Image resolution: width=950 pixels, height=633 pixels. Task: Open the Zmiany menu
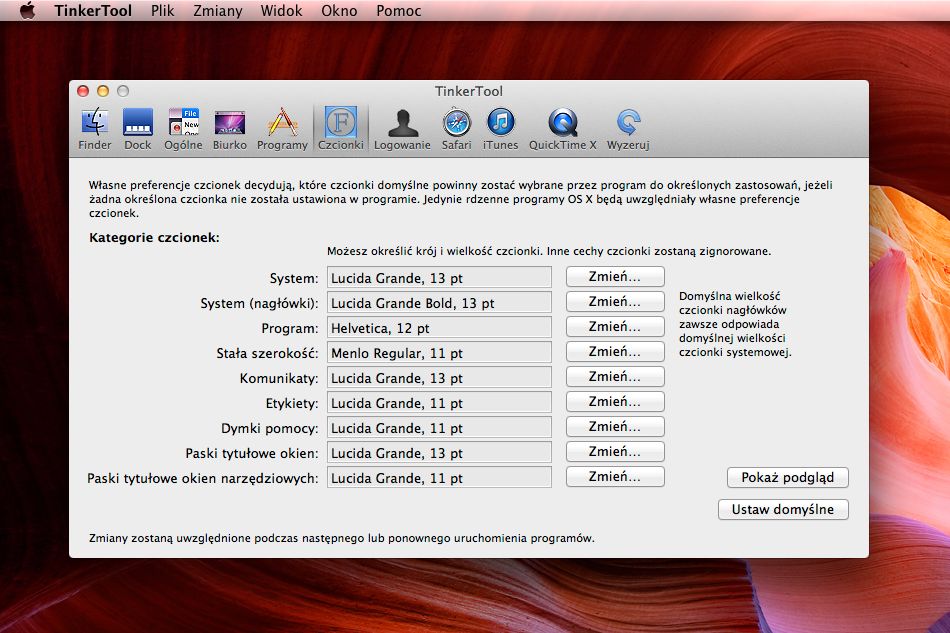coord(218,10)
